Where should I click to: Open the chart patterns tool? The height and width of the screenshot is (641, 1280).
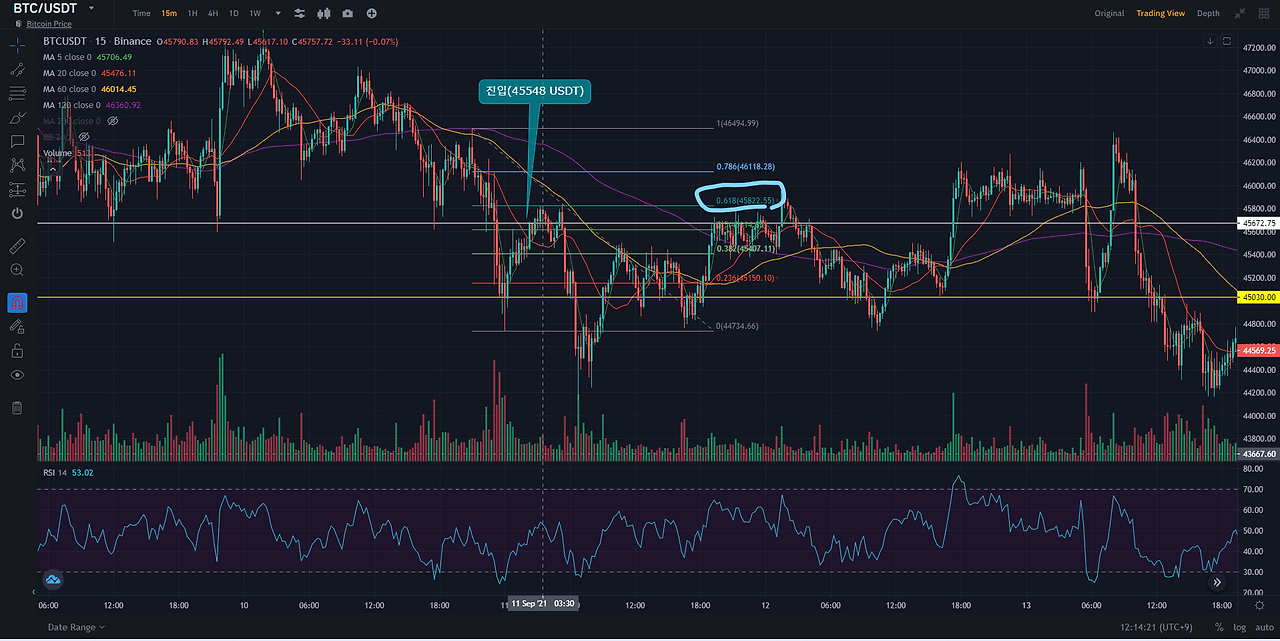[x=17, y=165]
